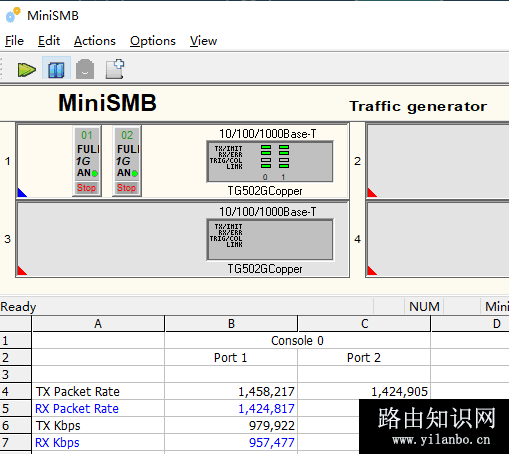Click the TX Kbps label
The width and height of the screenshot is (509, 454).
tap(58, 426)
